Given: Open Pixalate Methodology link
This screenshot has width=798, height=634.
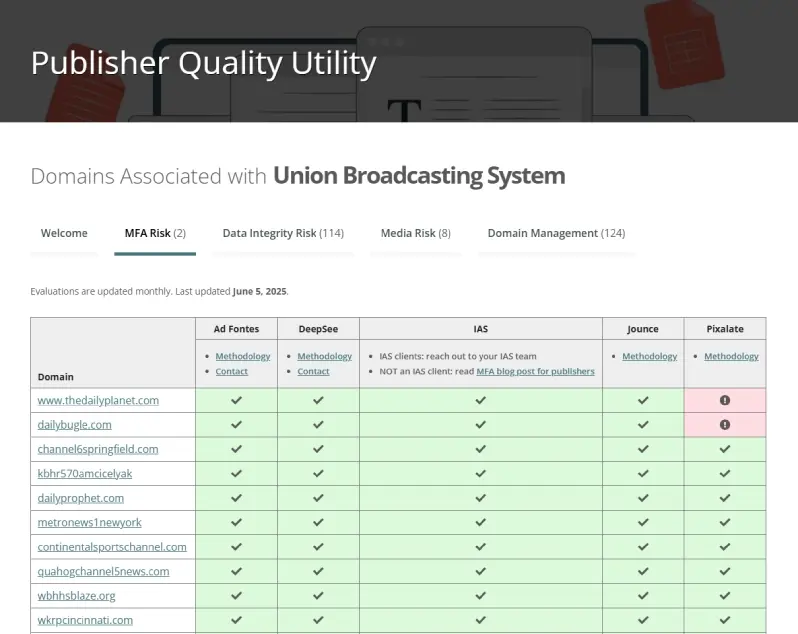Looking at the screenshot, I should pyautogui.click(x=731, y=356).
